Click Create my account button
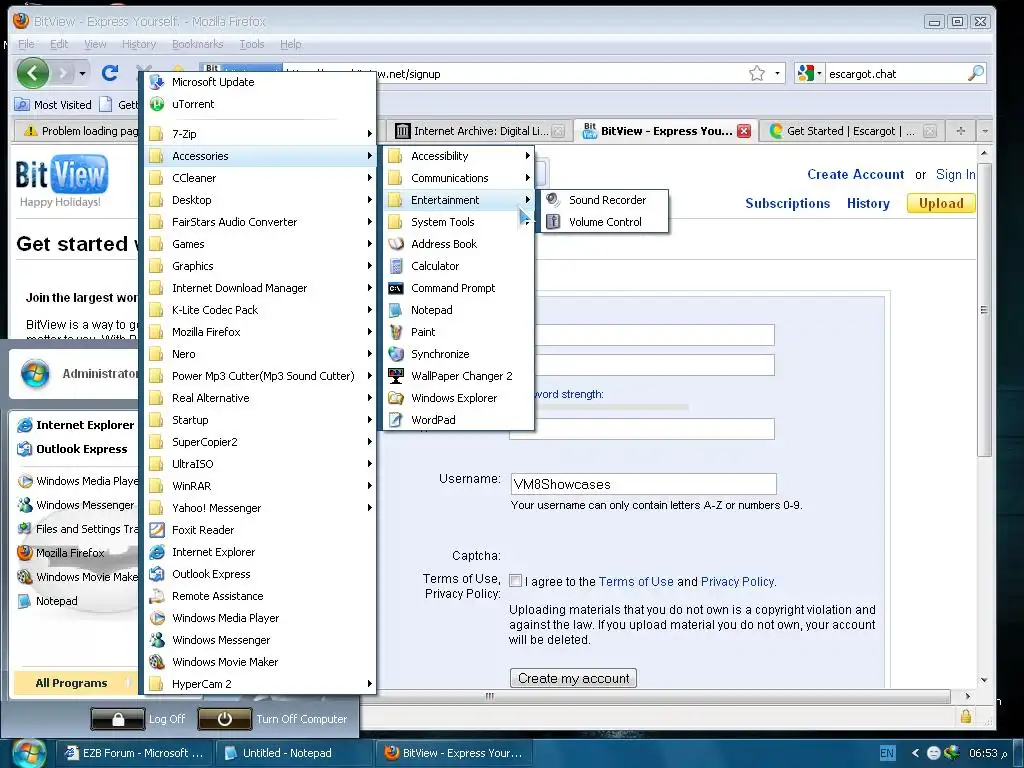 573,679
